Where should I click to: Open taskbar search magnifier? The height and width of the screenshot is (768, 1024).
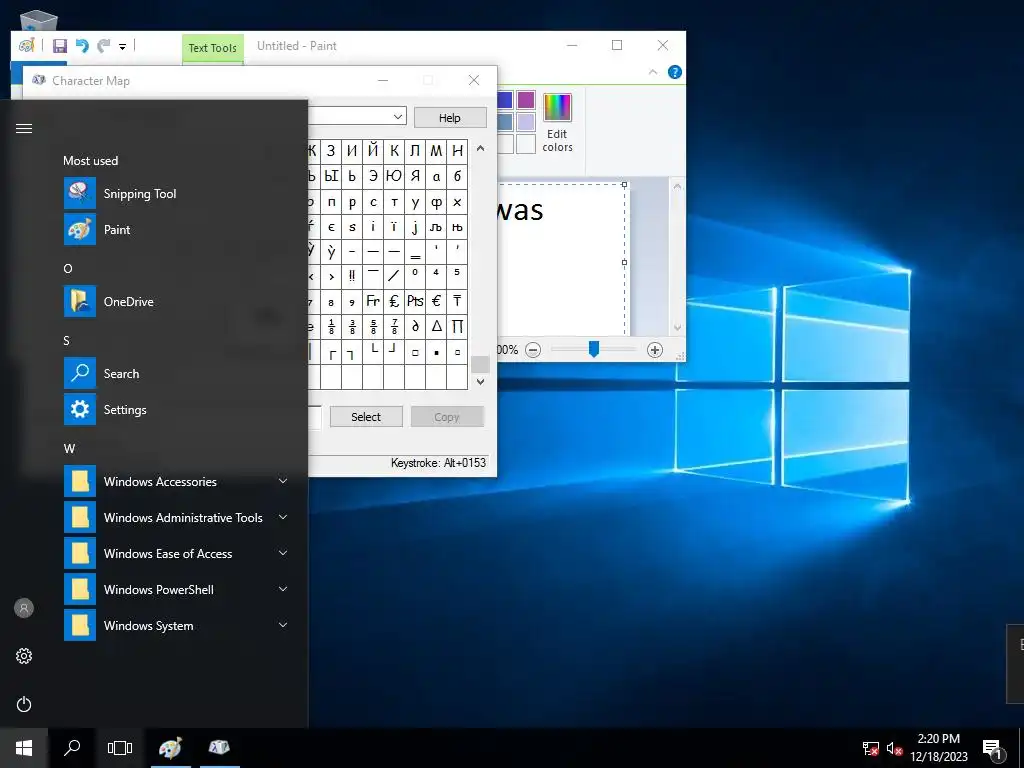(x=72, y=748)
